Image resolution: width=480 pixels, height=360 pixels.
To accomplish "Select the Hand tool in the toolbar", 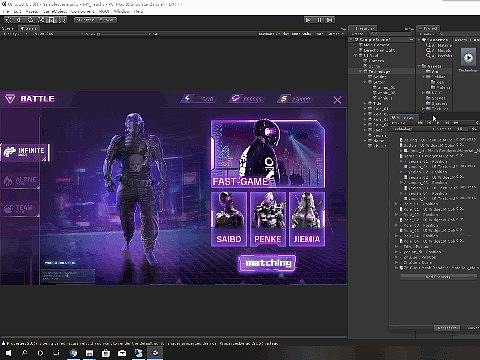I will (8, 20).
